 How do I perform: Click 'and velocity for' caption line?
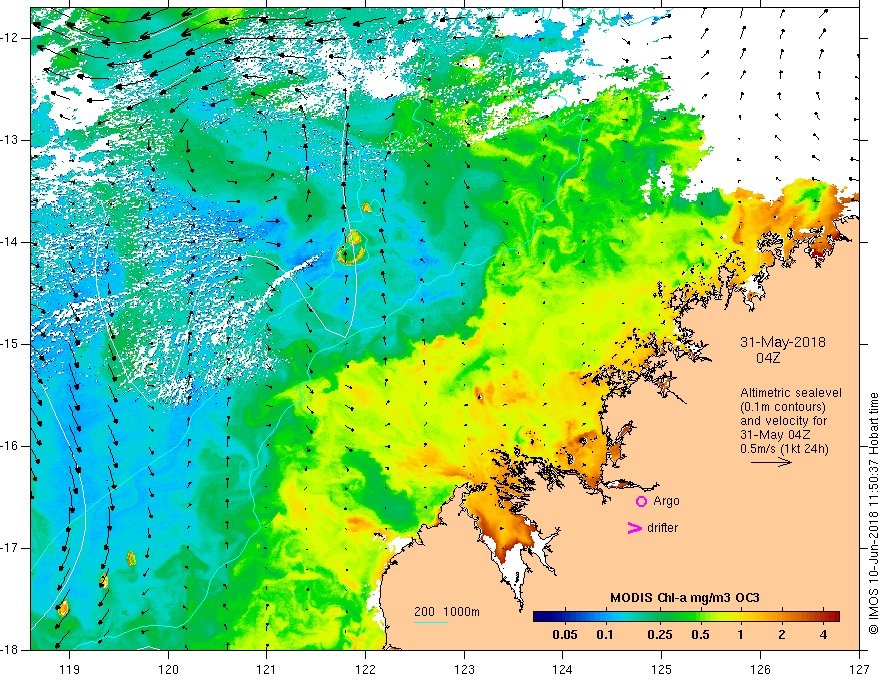pos(783,420)
